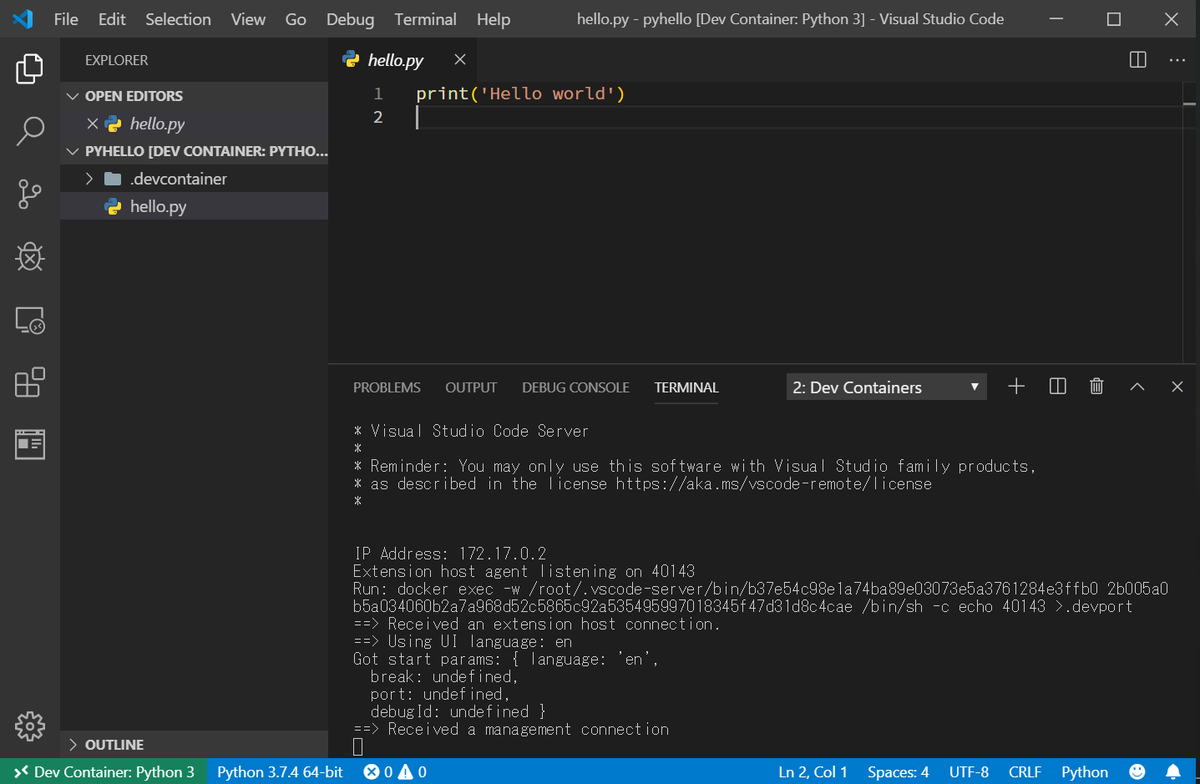Collapse the PYHELLO workspace folder section
Image resolution: width=1200 pixels, height=784 pixels.
point(194,152)
